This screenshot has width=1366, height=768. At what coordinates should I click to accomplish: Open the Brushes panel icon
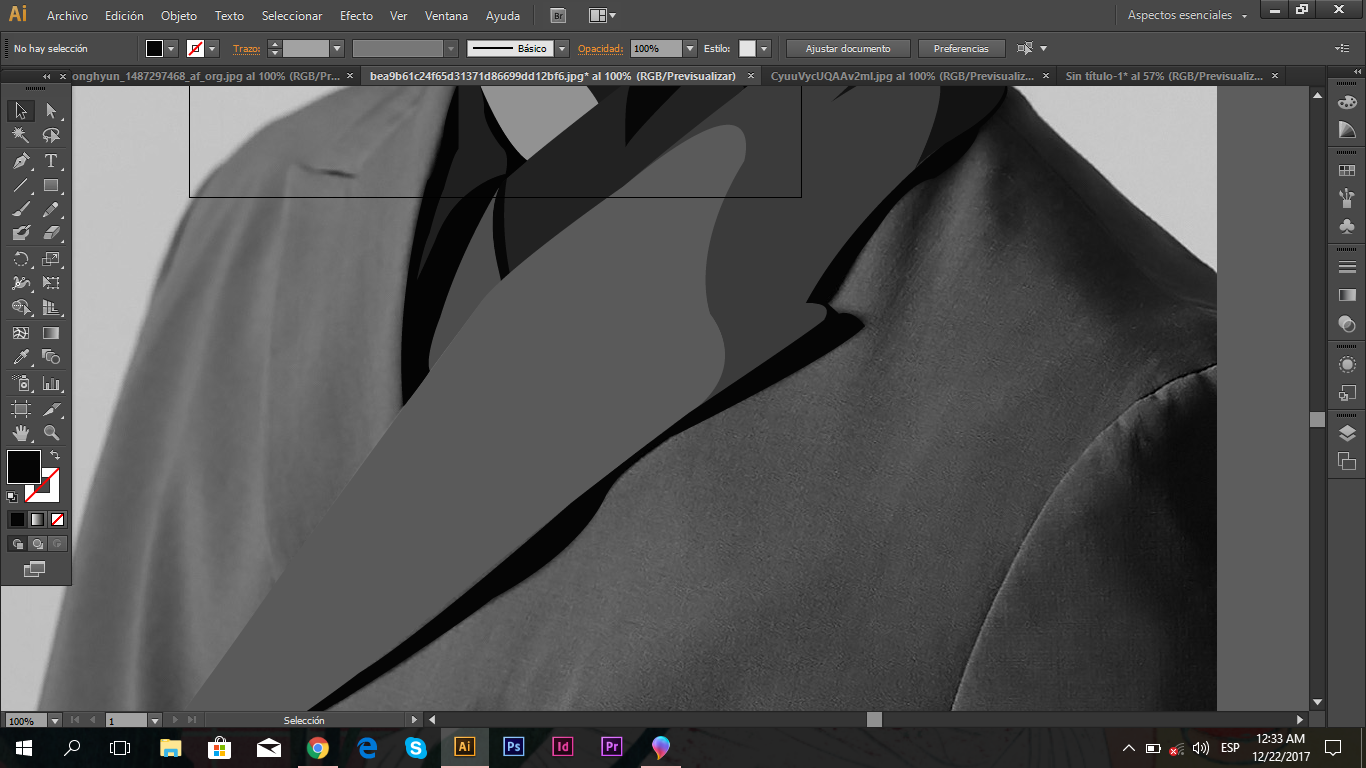pos(1347,198)
